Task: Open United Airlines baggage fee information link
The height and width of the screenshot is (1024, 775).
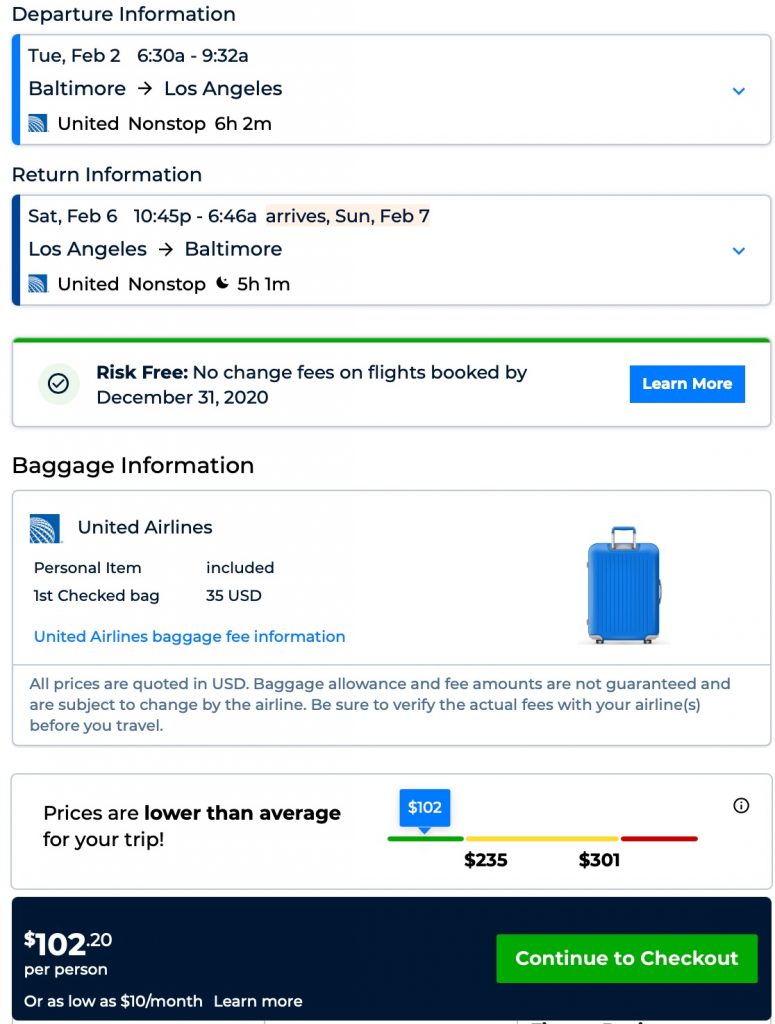Action: point(190,637)
